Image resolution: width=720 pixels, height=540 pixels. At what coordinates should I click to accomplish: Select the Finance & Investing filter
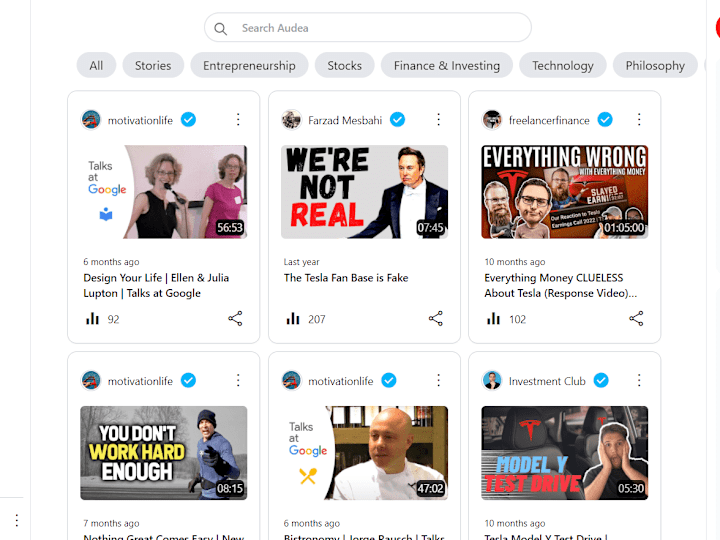pos(447,65)
